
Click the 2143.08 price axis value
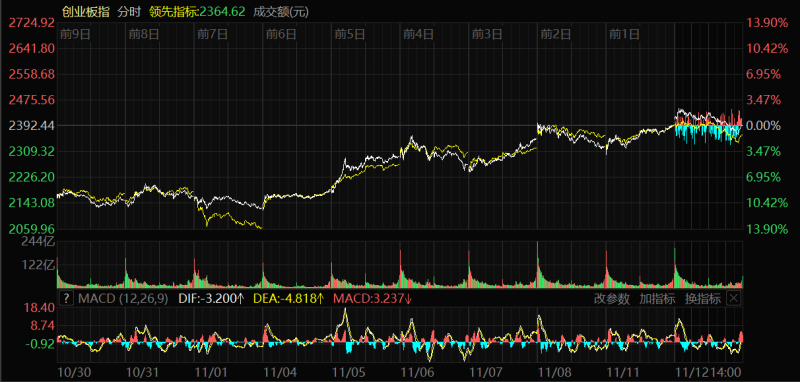[x=31, y=203]
